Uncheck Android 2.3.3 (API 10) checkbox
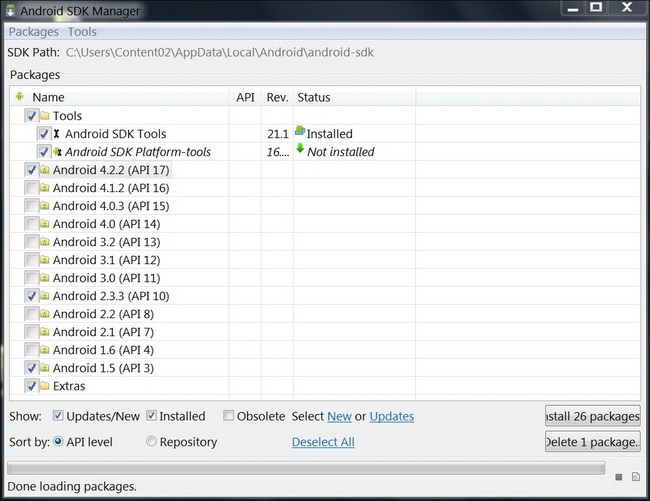 [x=31, y=296]
